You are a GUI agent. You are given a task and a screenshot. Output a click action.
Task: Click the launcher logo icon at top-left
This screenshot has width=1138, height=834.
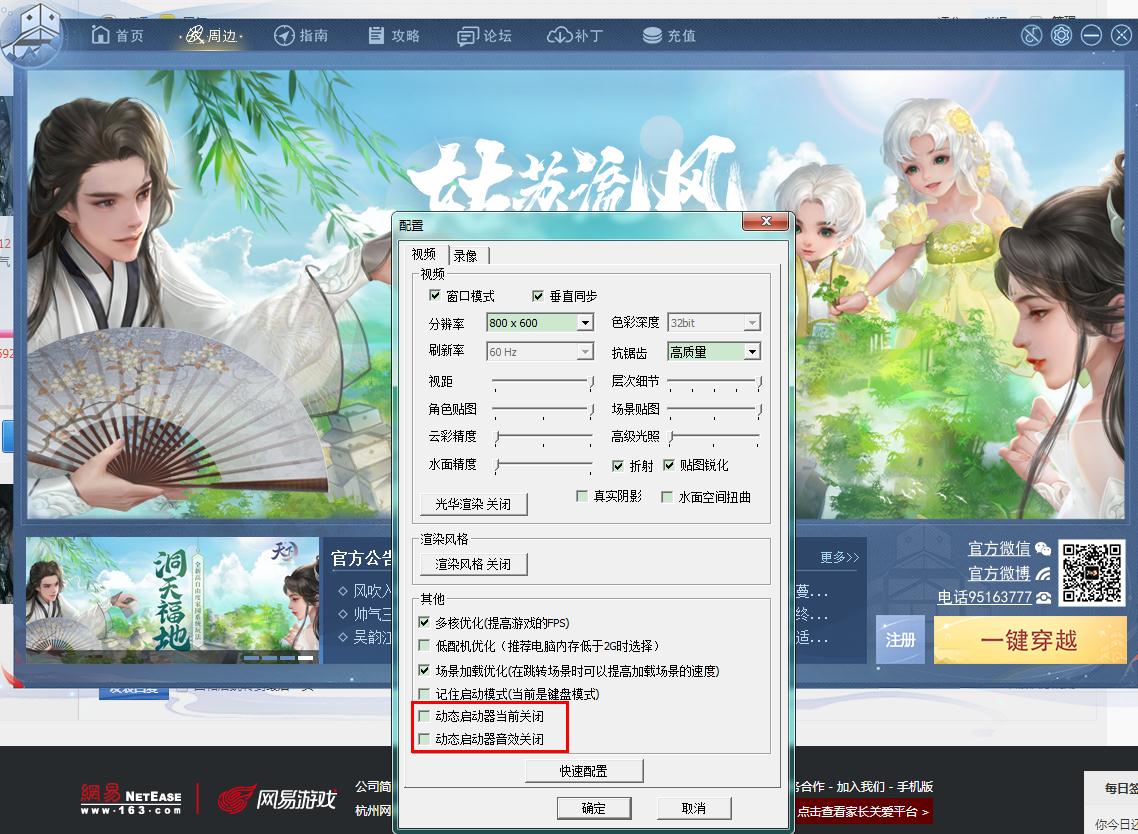pos(33,34)
